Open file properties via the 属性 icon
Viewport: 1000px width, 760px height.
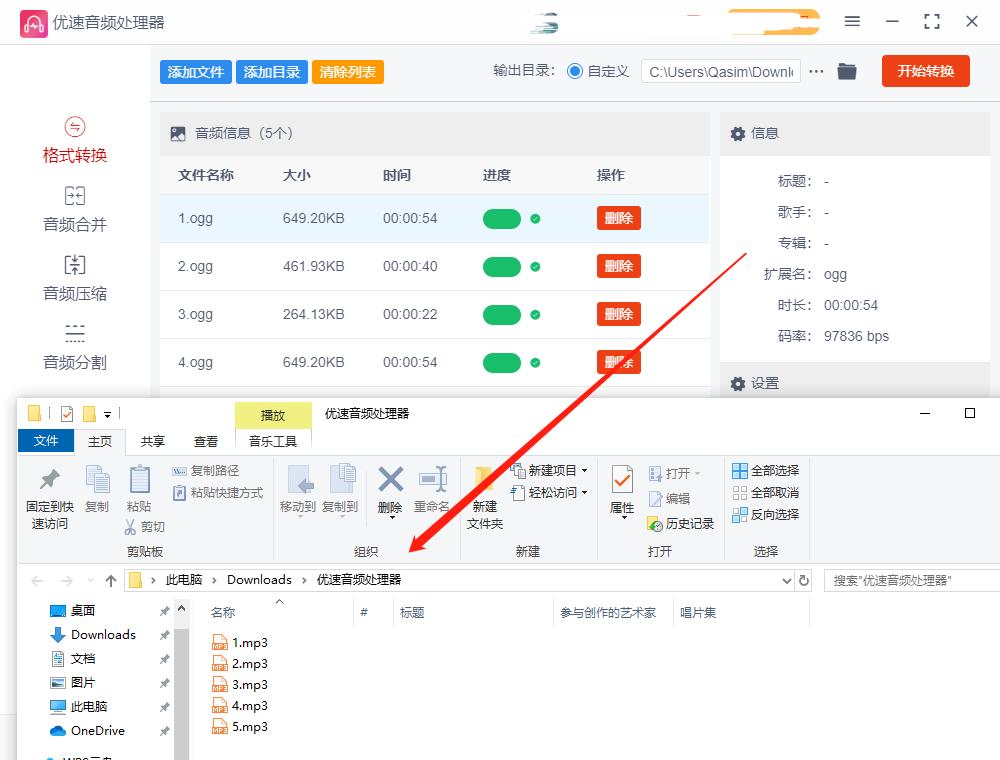[x=622, y=498]
